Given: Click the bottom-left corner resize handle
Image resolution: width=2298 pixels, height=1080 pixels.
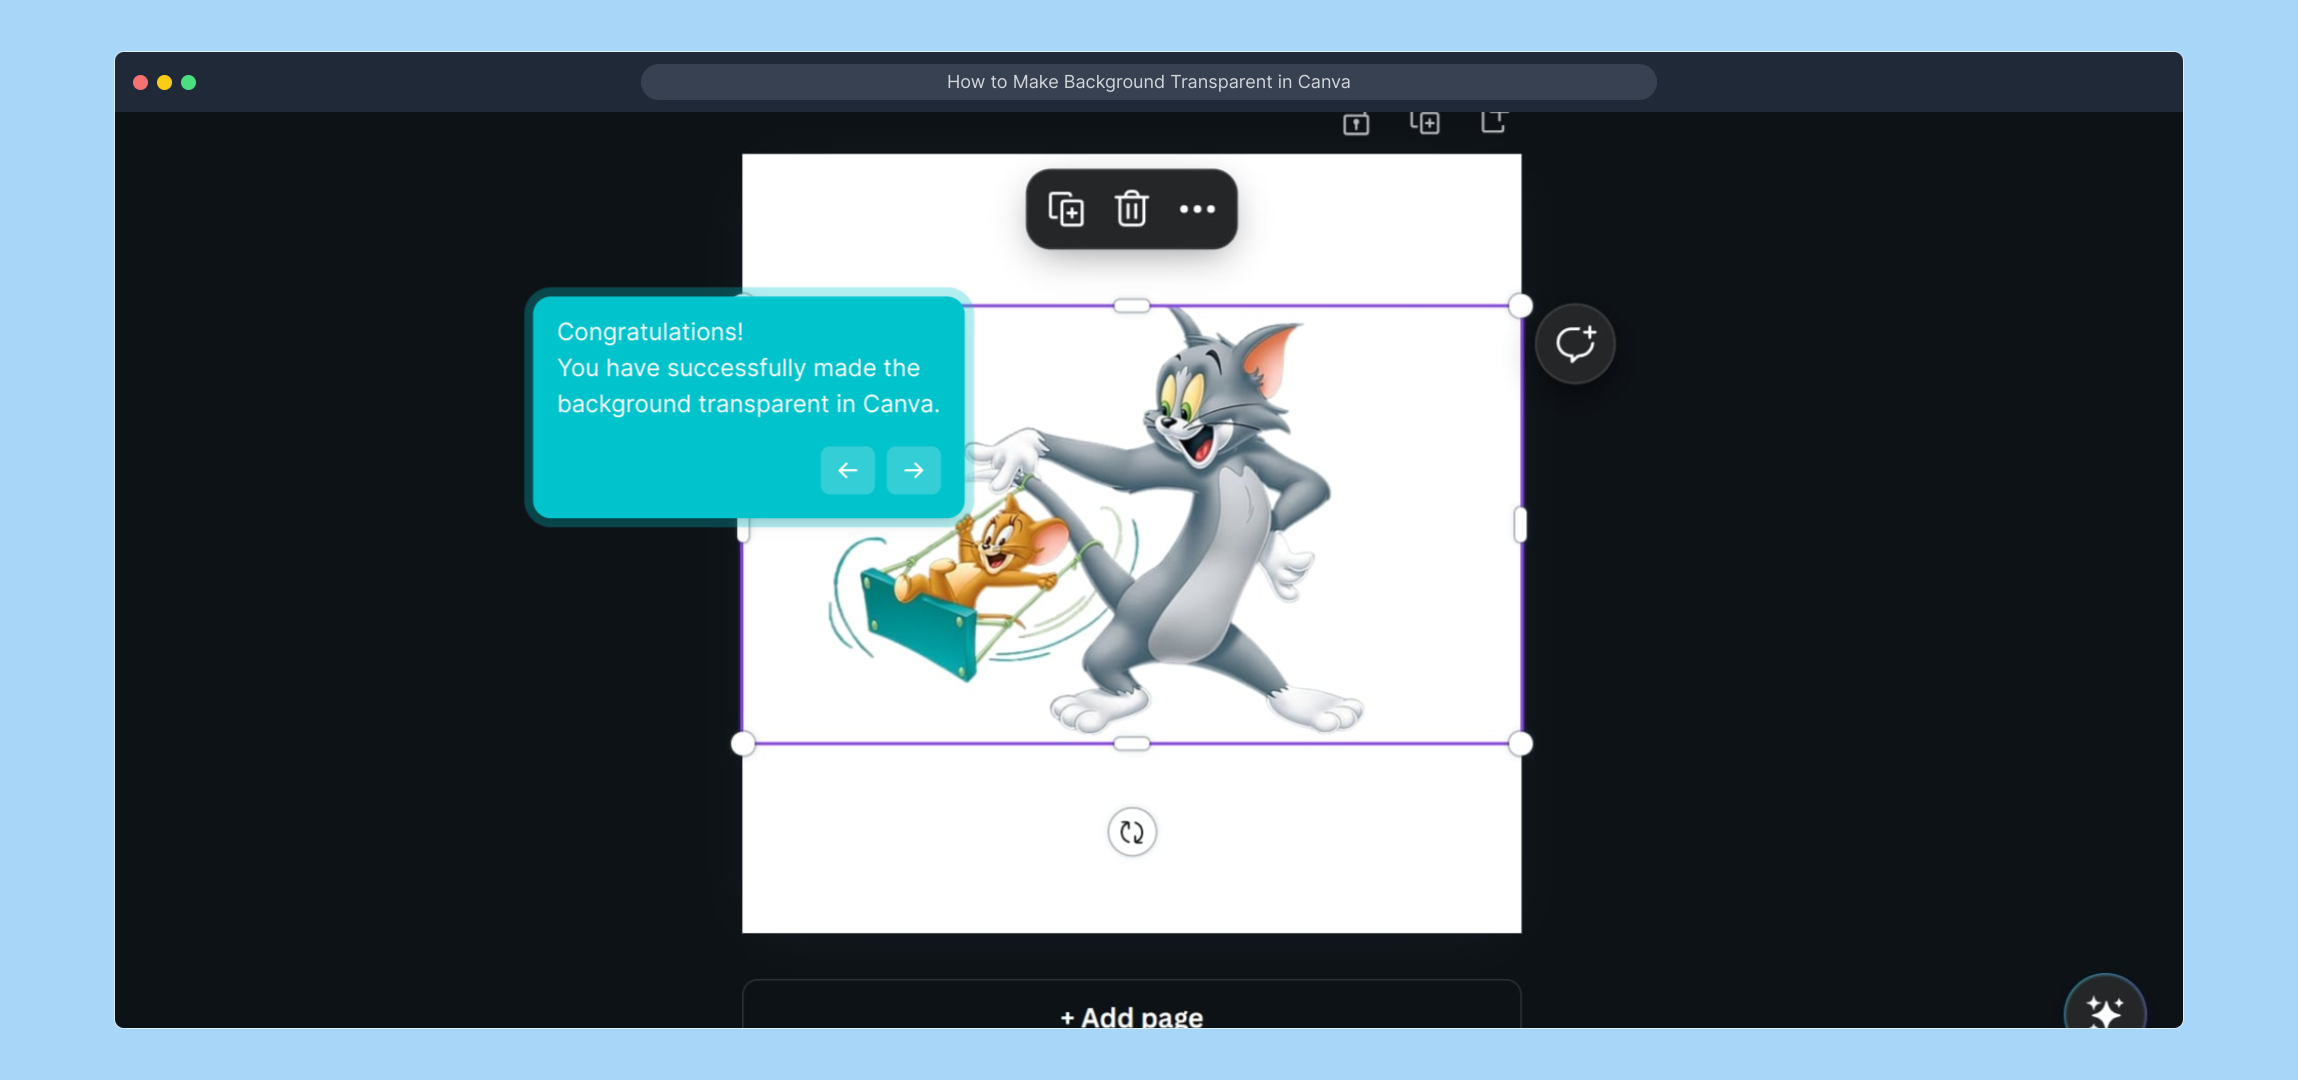Looking at the screenshot, I should click(743, 744).
